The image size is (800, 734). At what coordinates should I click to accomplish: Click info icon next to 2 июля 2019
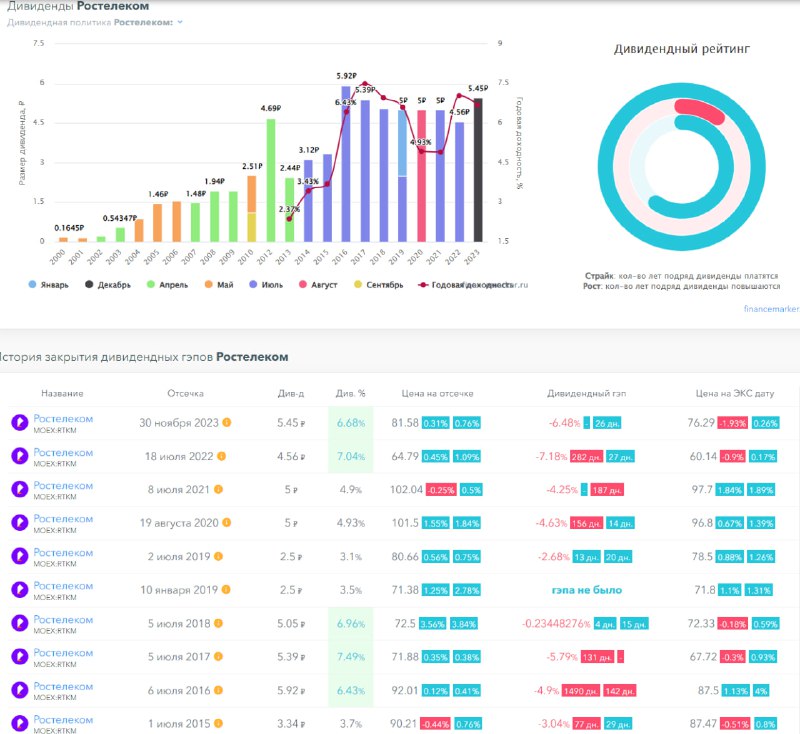[x=218, y=556]
